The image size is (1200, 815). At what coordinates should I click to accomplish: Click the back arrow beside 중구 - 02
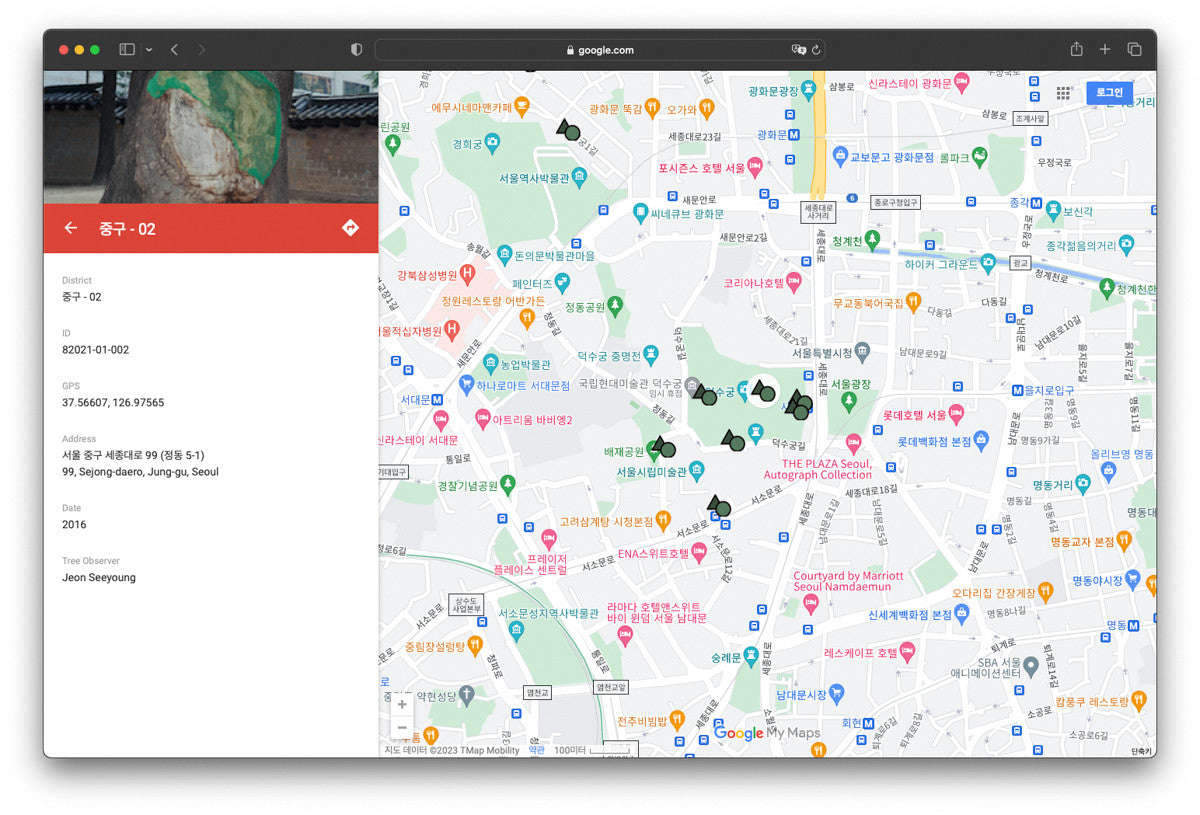pyautogui.click(x=70, y=228)
